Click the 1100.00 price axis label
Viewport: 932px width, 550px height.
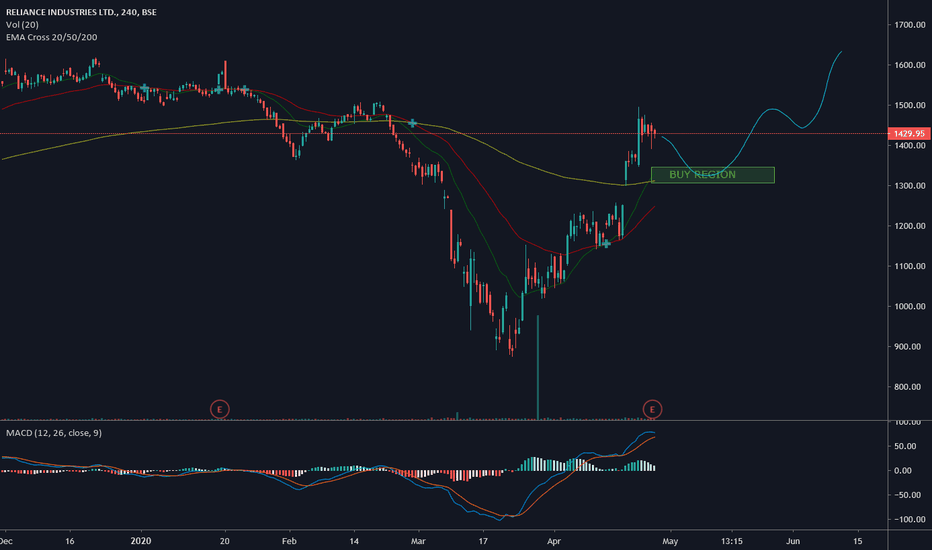[x=910, y=266]
